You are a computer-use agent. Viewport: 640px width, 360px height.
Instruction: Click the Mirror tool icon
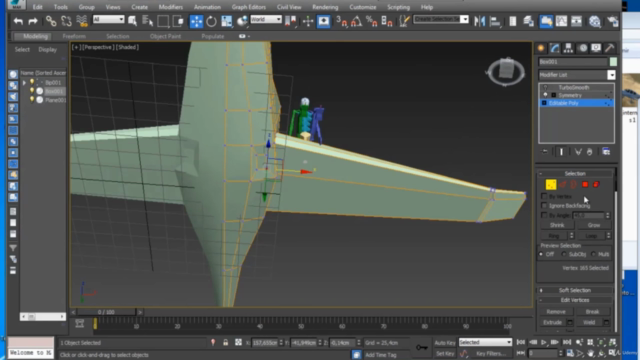480,21
